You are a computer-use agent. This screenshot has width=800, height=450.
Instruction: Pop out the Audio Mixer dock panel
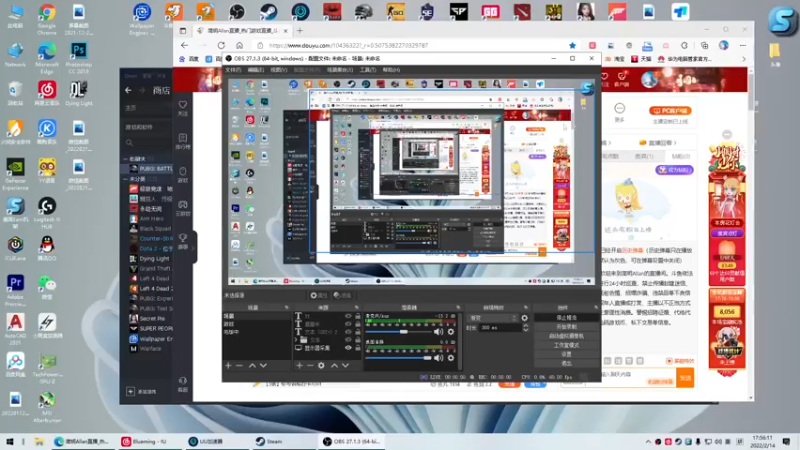[x=458, y=308]
